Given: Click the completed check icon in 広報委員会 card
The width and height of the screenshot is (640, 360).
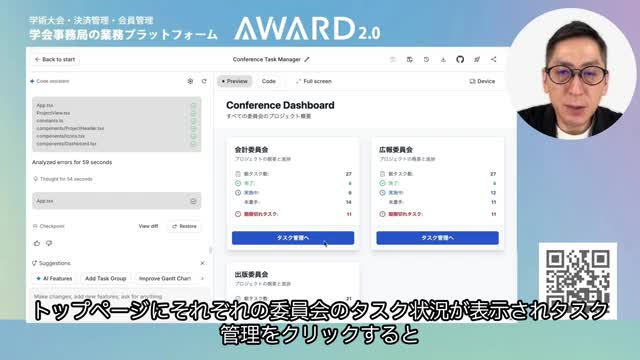Looking at the screenshot, I should coord(382,183).
